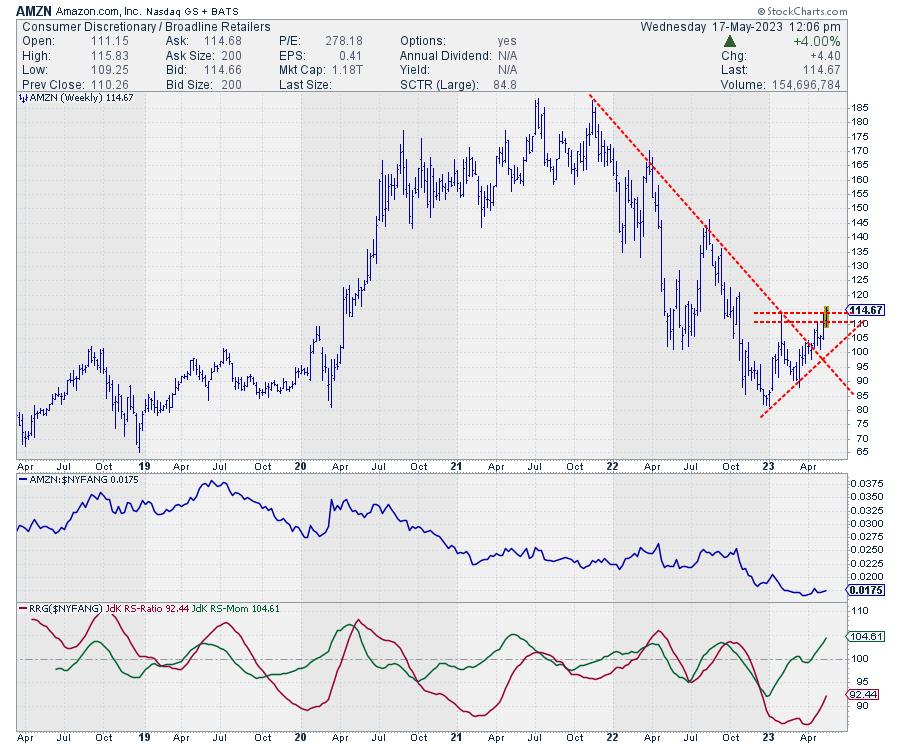Click the 92.44 RS-Ratio value tag
The height and width of the screenshot is (746, 900).
[865, 692]
